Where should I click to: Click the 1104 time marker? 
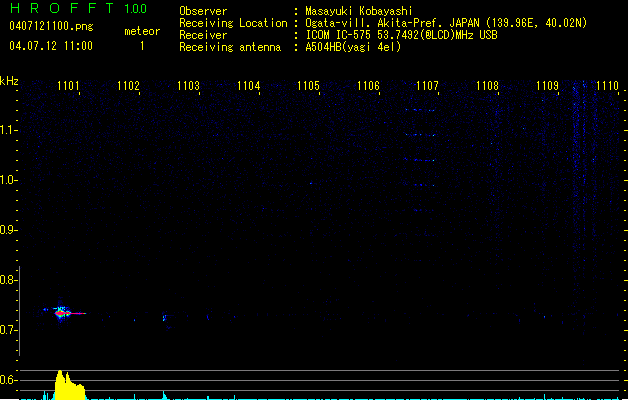coord(248,86)
